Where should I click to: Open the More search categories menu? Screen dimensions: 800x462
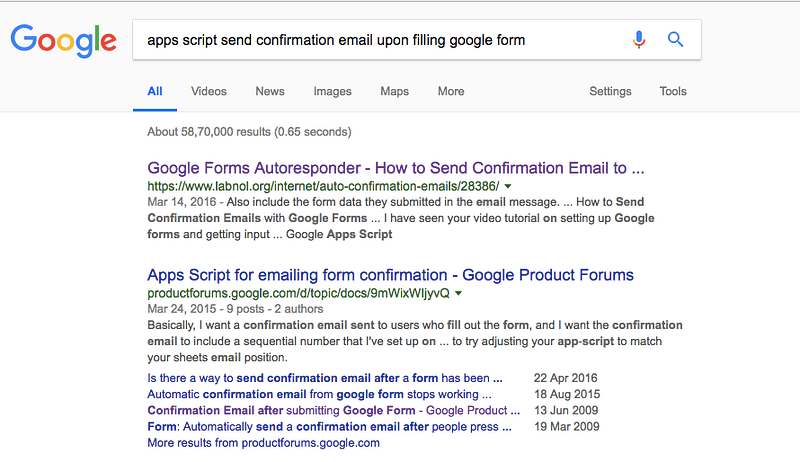450,91
